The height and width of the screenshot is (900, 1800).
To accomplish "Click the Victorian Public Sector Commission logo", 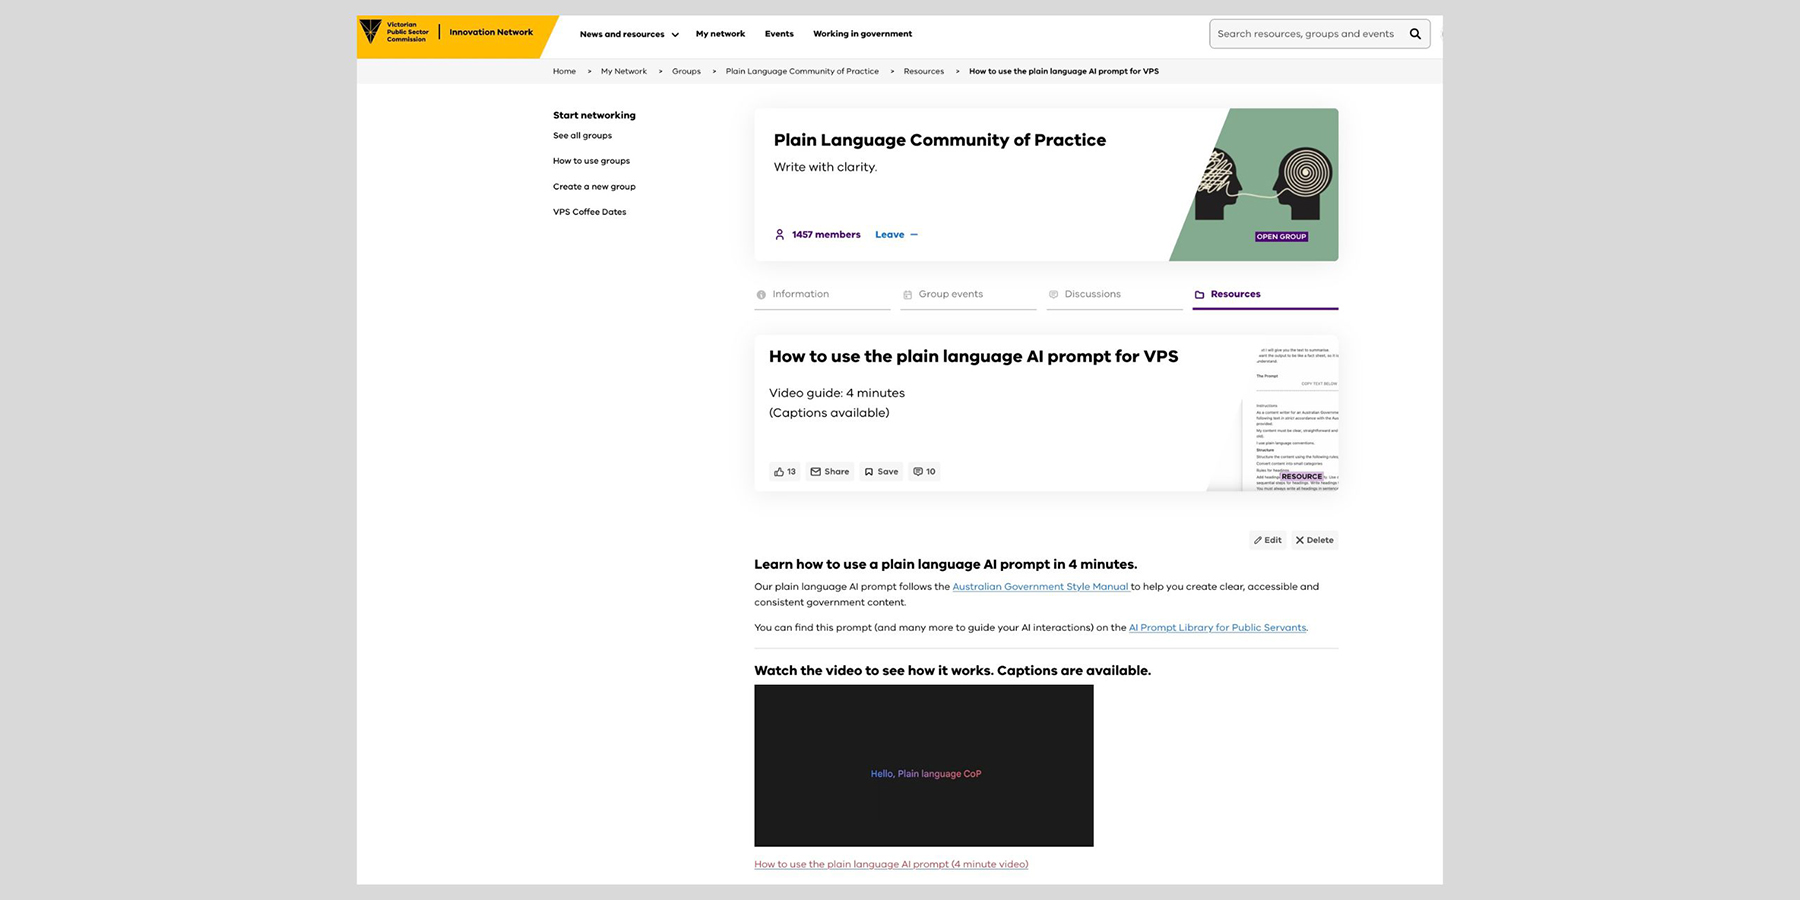I will [x=398, y=33].
